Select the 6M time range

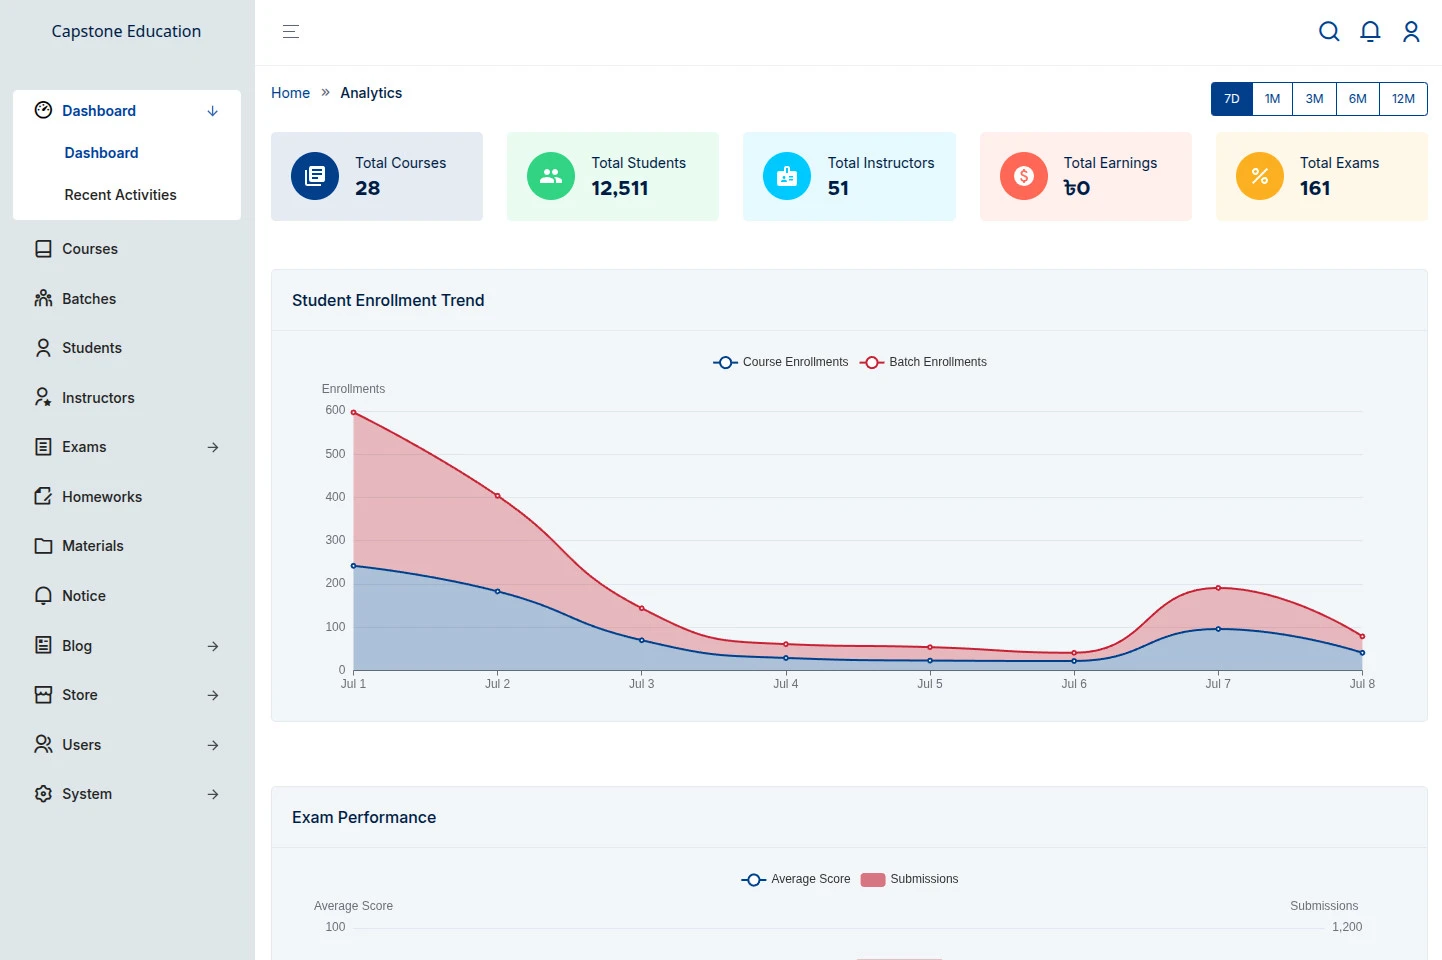(1357, 99)
